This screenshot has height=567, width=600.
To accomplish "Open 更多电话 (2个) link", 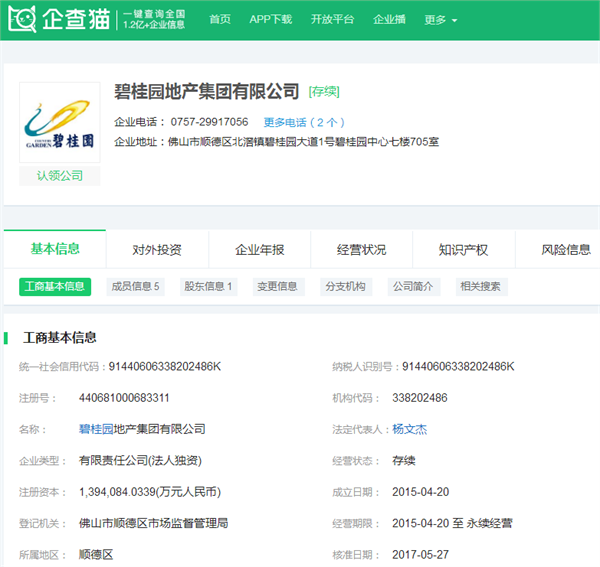I will point(304,122).
